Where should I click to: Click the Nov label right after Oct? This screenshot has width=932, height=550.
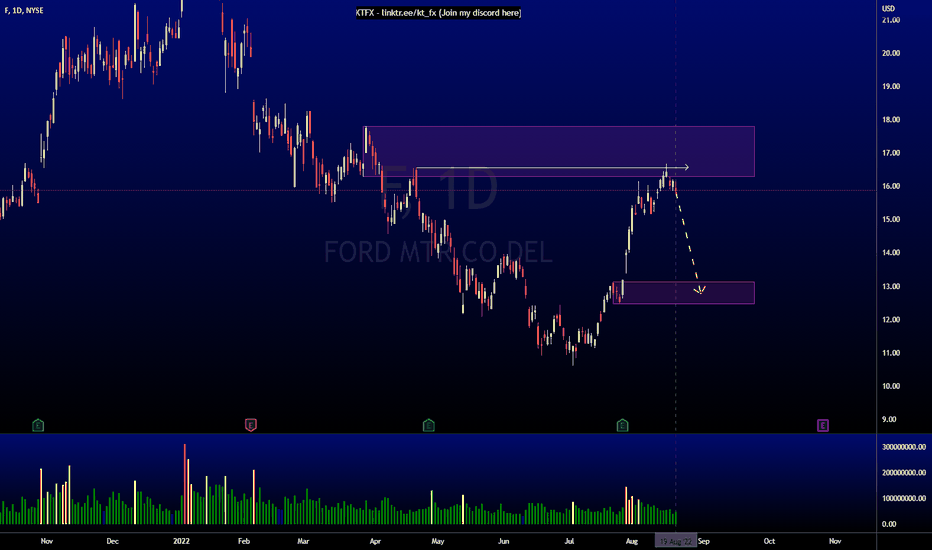pyautogui.click(x=835, y=541)
